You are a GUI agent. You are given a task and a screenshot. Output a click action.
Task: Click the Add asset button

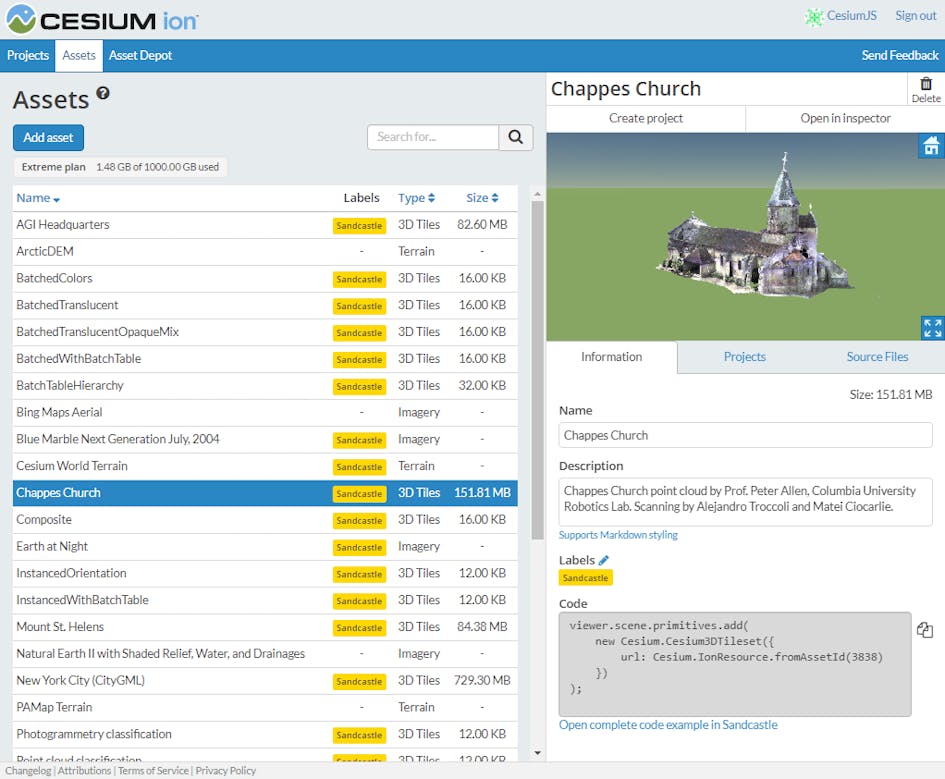(x=48, y=137)
